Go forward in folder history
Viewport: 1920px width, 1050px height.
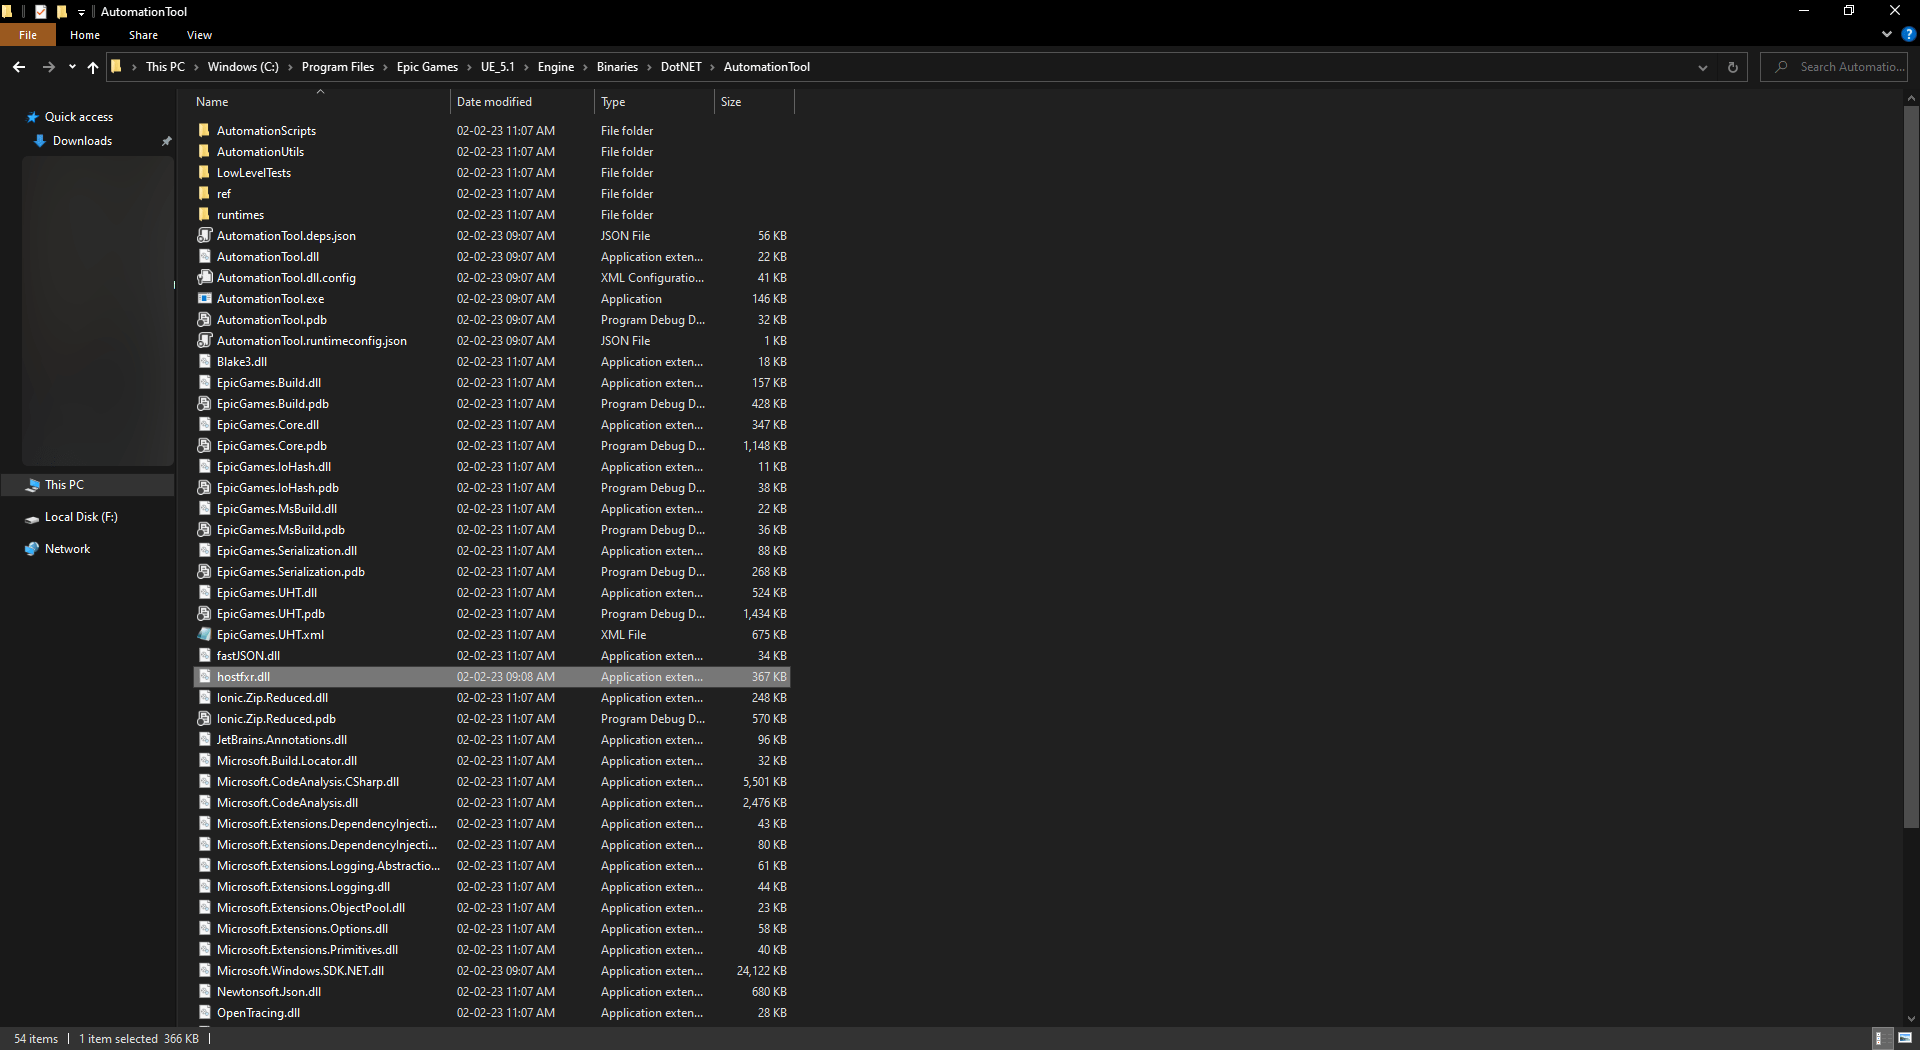coord(48,67)
